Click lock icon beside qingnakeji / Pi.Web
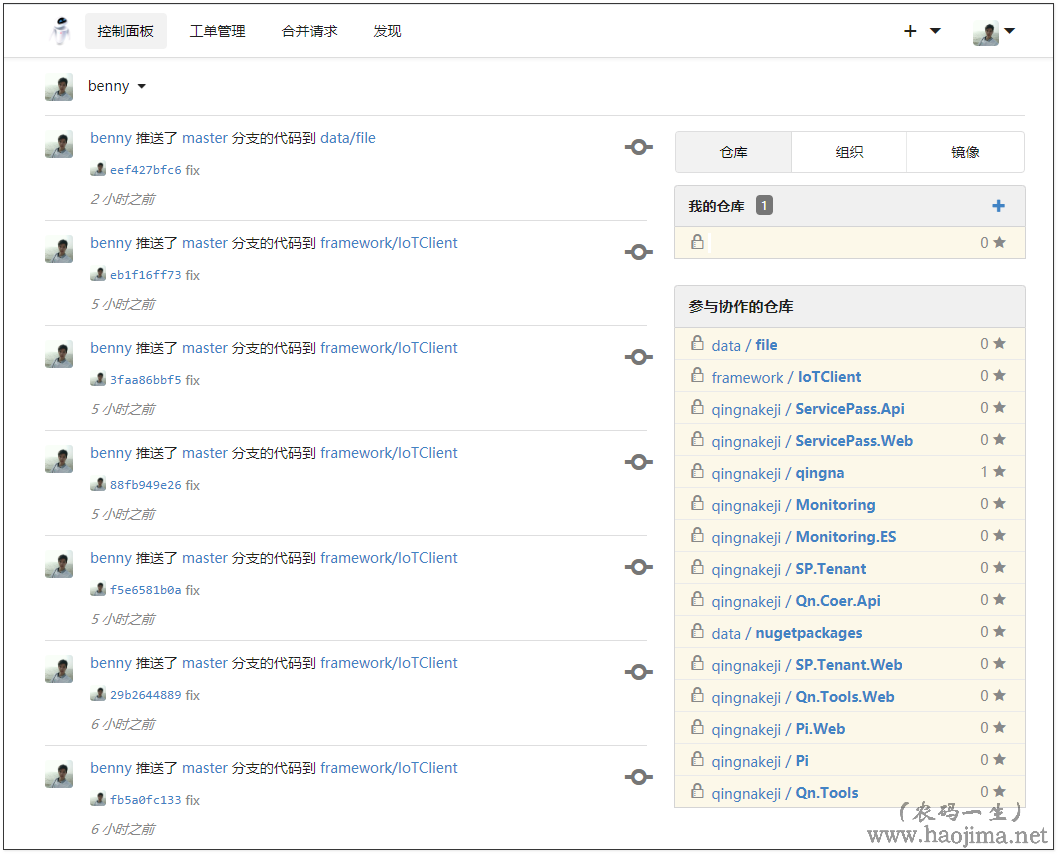This screenshot has height=854, width=1058. pyautogui.click(x=697, y=728)
